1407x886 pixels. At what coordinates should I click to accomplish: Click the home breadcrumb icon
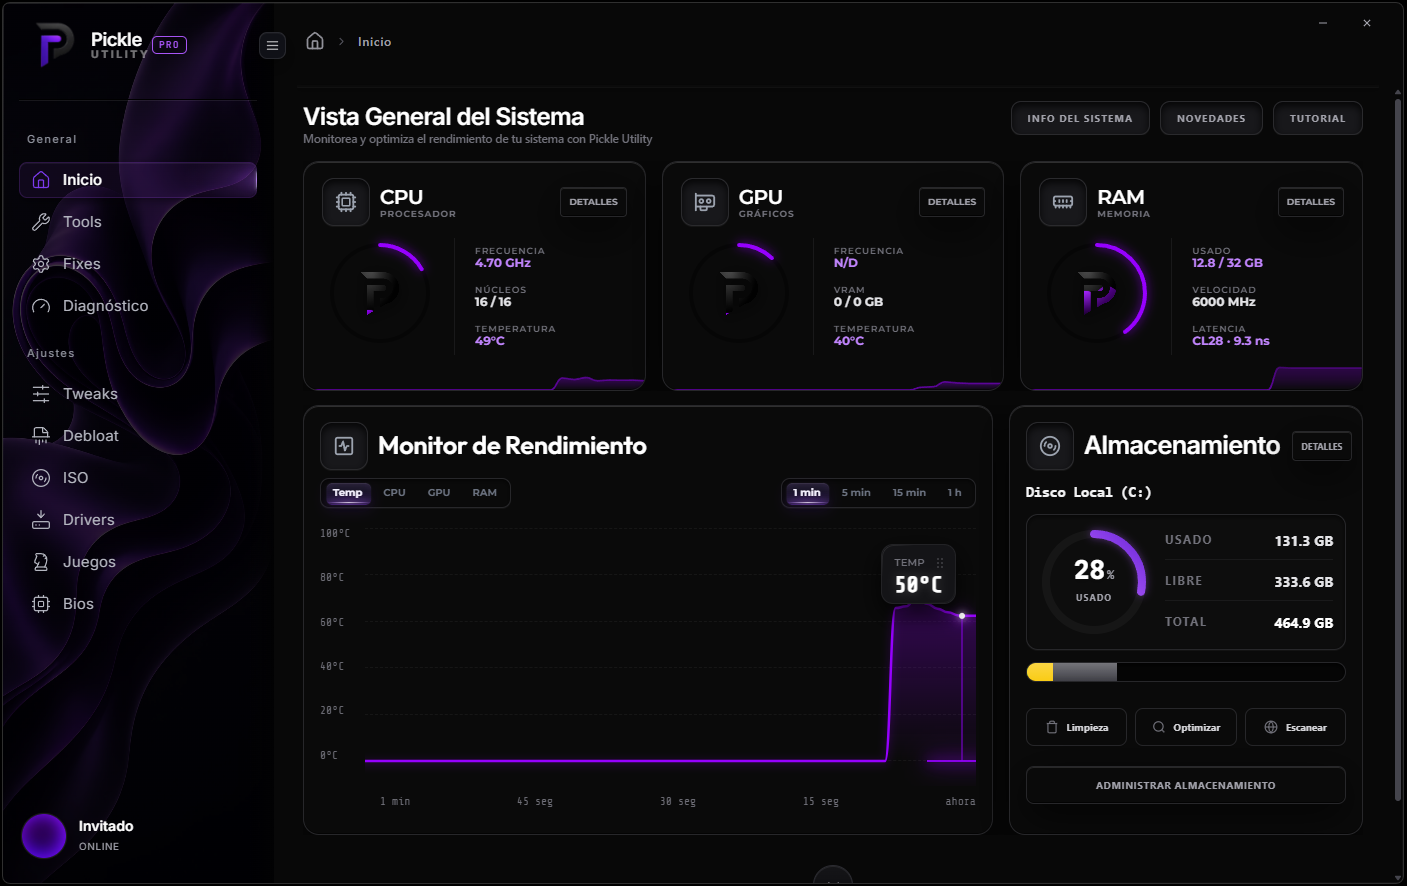(315, 41)
